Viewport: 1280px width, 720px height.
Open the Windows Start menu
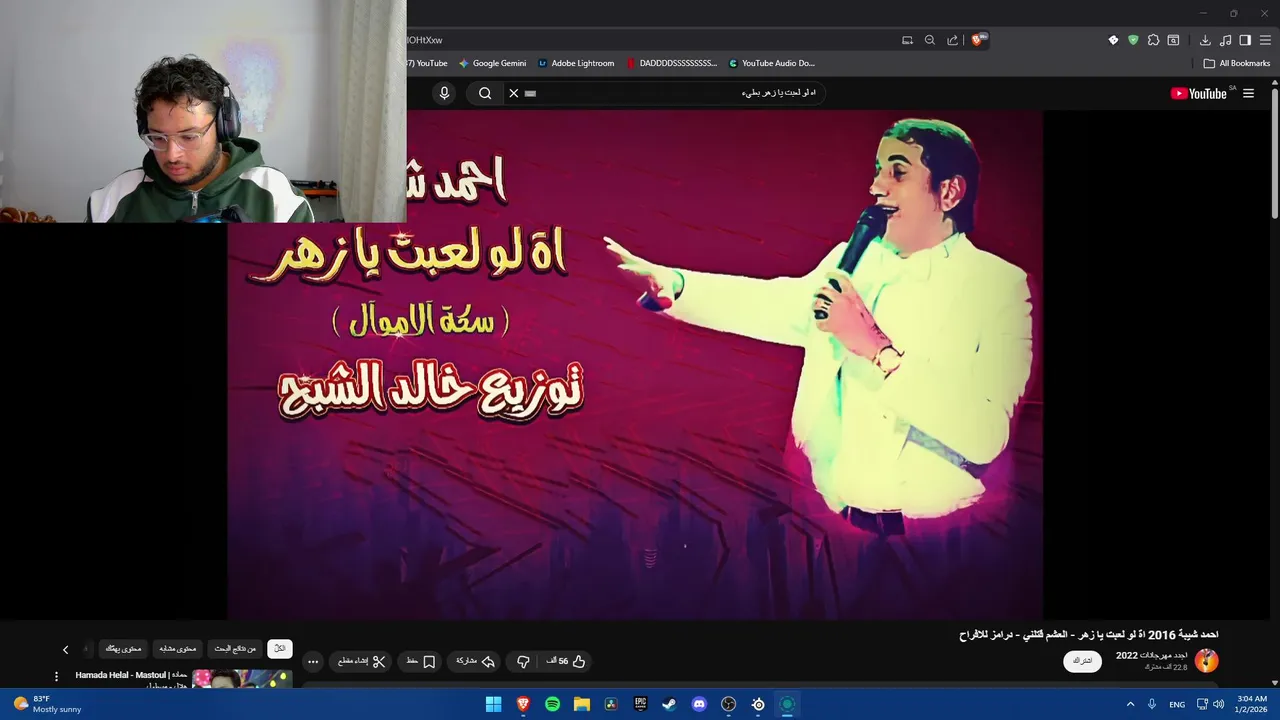coord(493,704)
